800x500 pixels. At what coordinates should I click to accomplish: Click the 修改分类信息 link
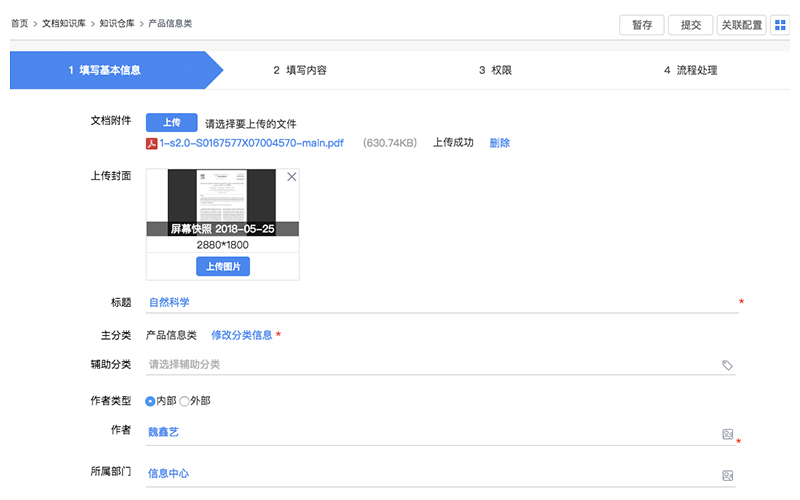point(241,335)
